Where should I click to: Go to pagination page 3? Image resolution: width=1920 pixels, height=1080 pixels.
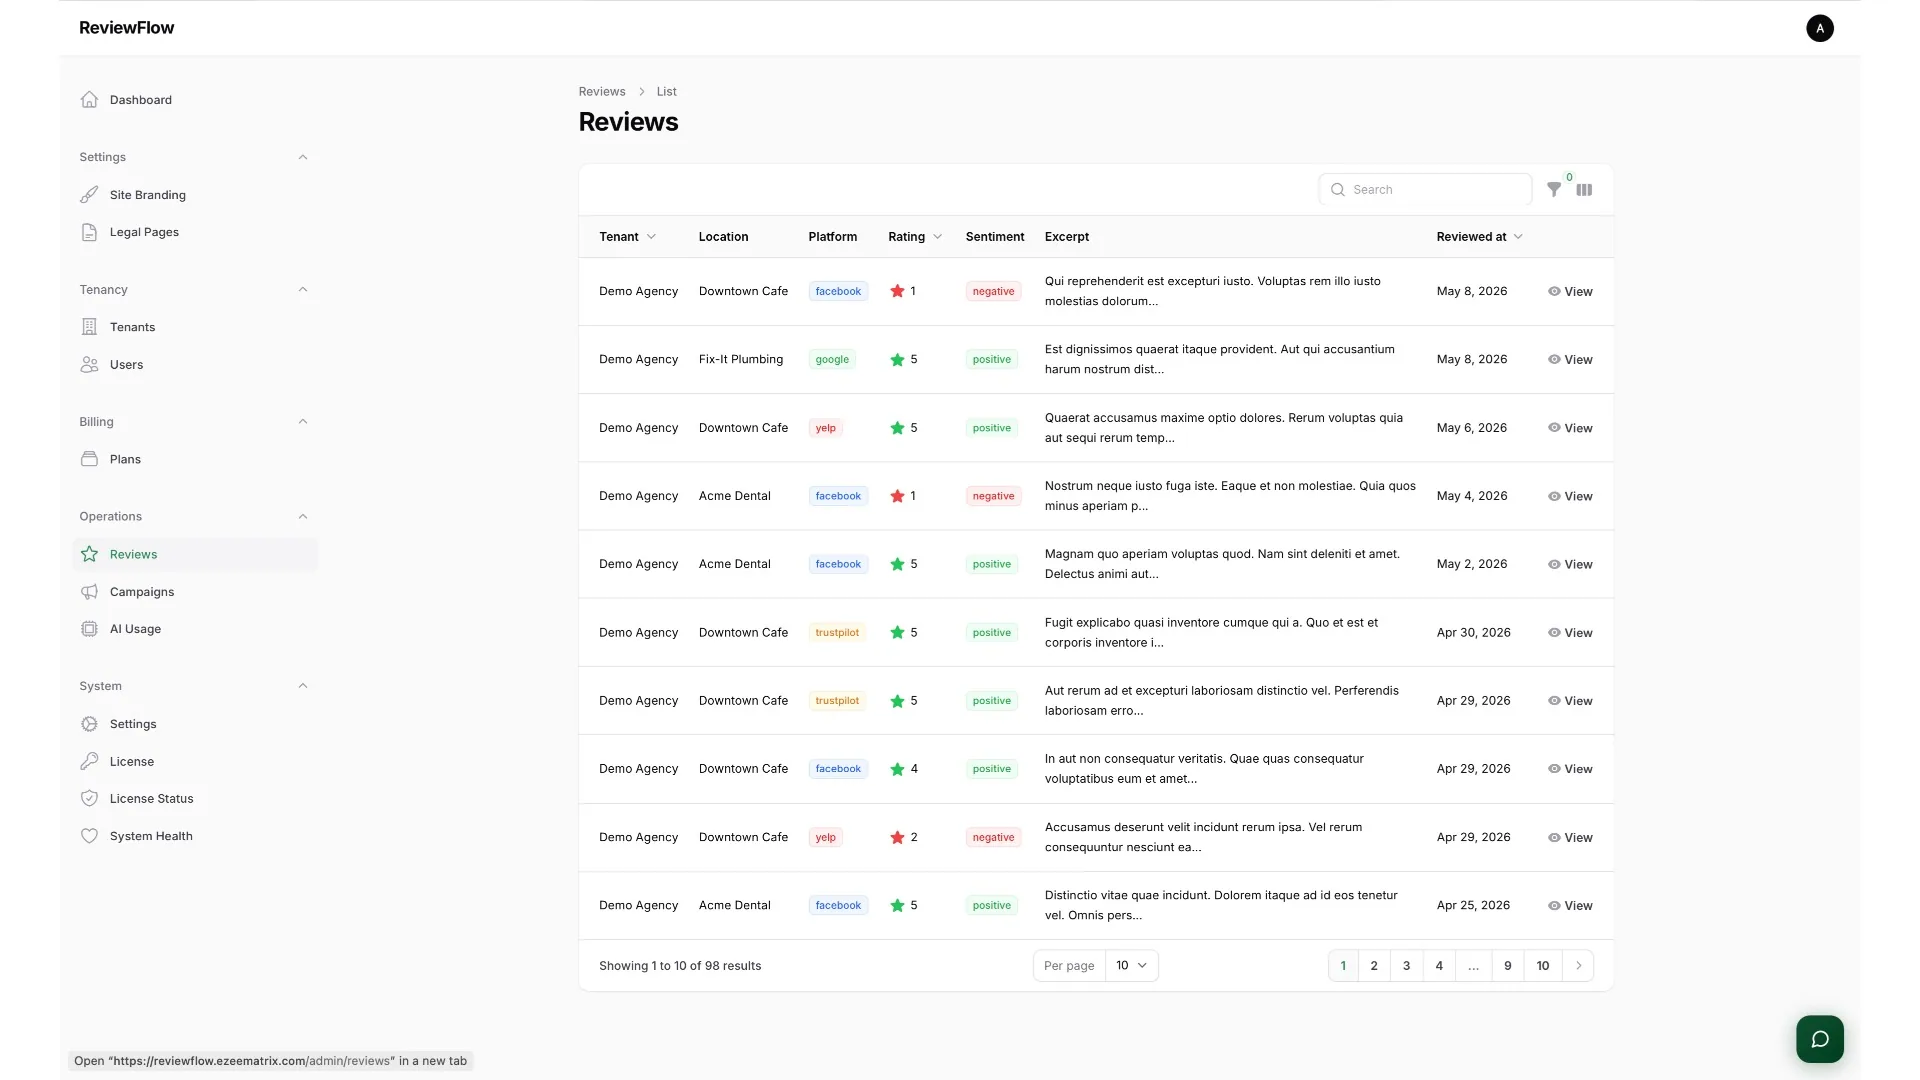[x=1406, y=966]
